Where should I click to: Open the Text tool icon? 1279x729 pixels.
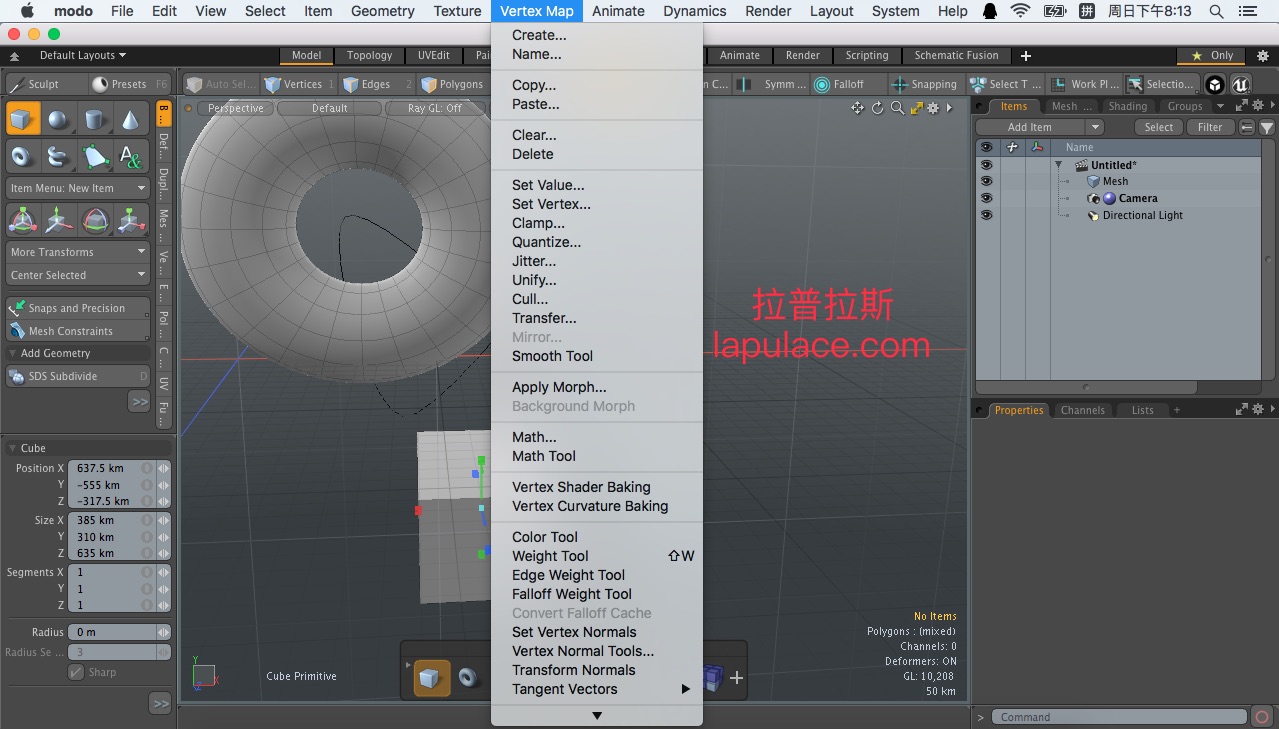coord(131,156)
